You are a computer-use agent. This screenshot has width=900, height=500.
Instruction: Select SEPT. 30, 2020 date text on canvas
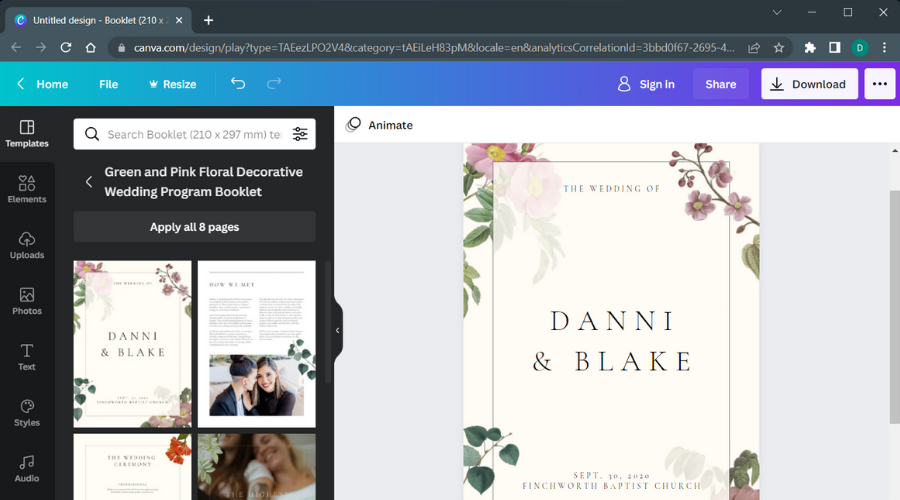(x=612, y=475)
